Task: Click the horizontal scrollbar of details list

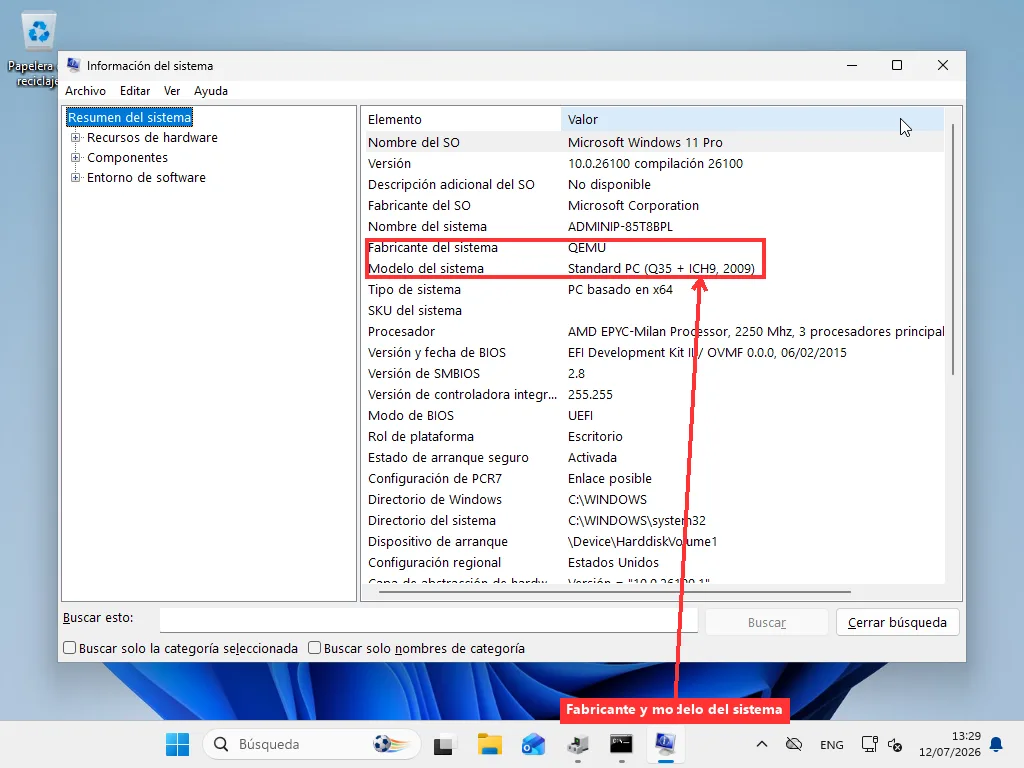Action: point(615,592)
